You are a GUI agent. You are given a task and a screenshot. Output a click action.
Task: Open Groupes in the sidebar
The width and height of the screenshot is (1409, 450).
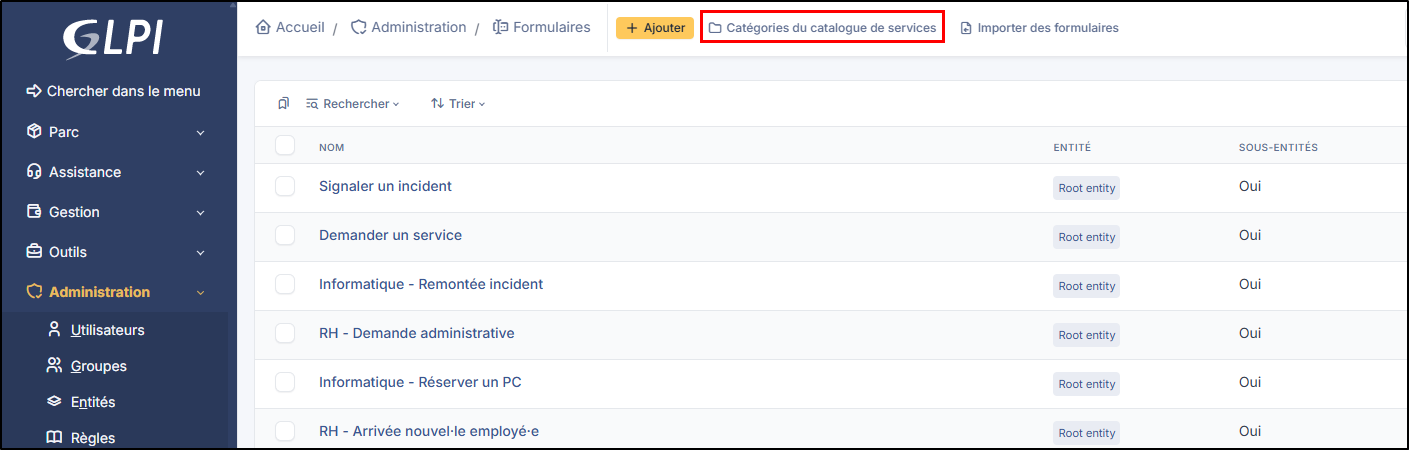(99, 366)
